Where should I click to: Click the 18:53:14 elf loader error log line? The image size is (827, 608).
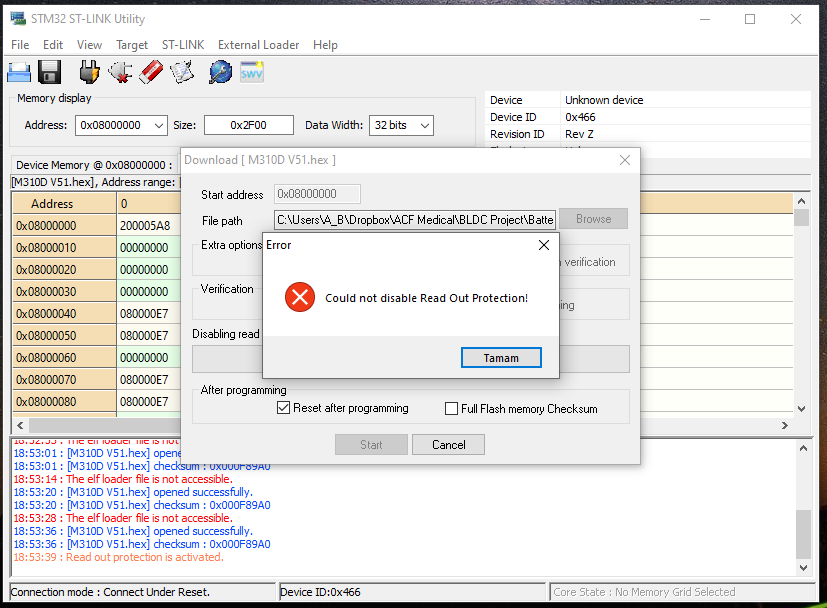[123, 479]
